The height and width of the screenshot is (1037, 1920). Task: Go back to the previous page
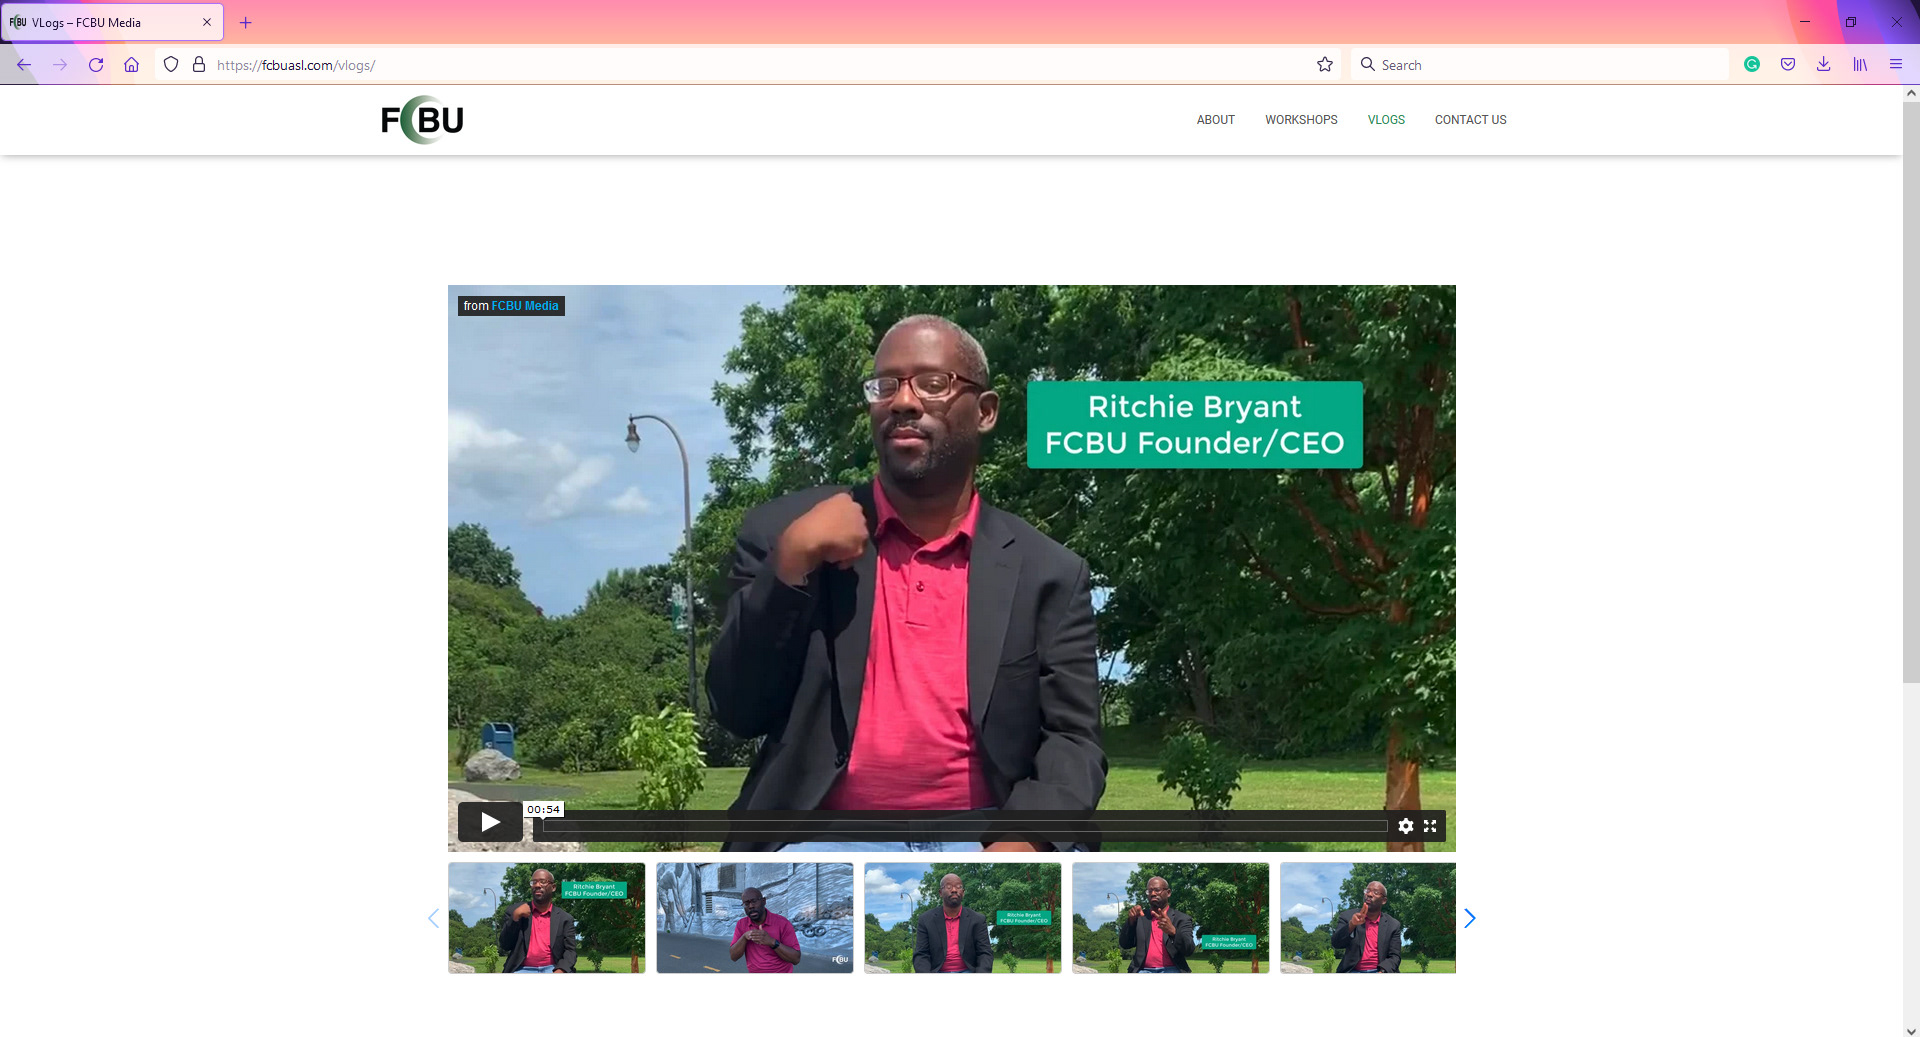point(24,65)
